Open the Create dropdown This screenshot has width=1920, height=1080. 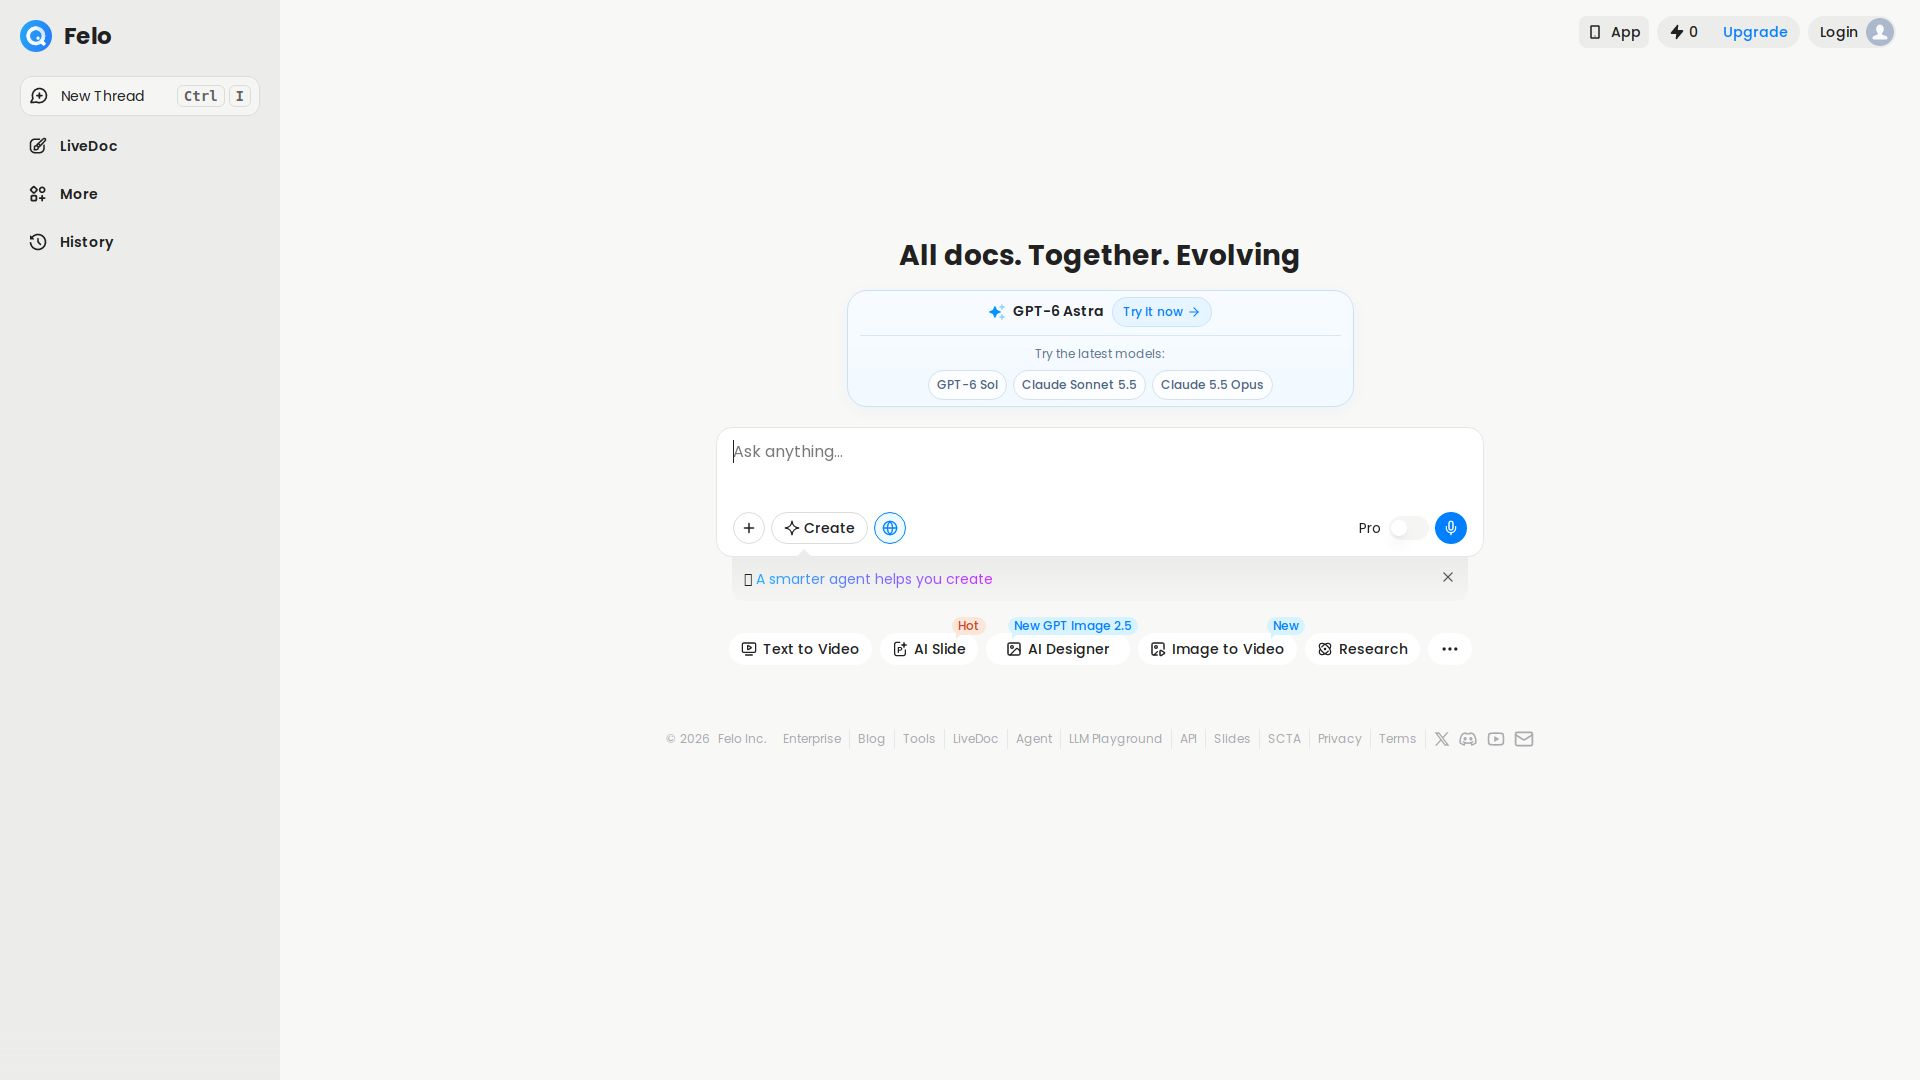[819, 528]
